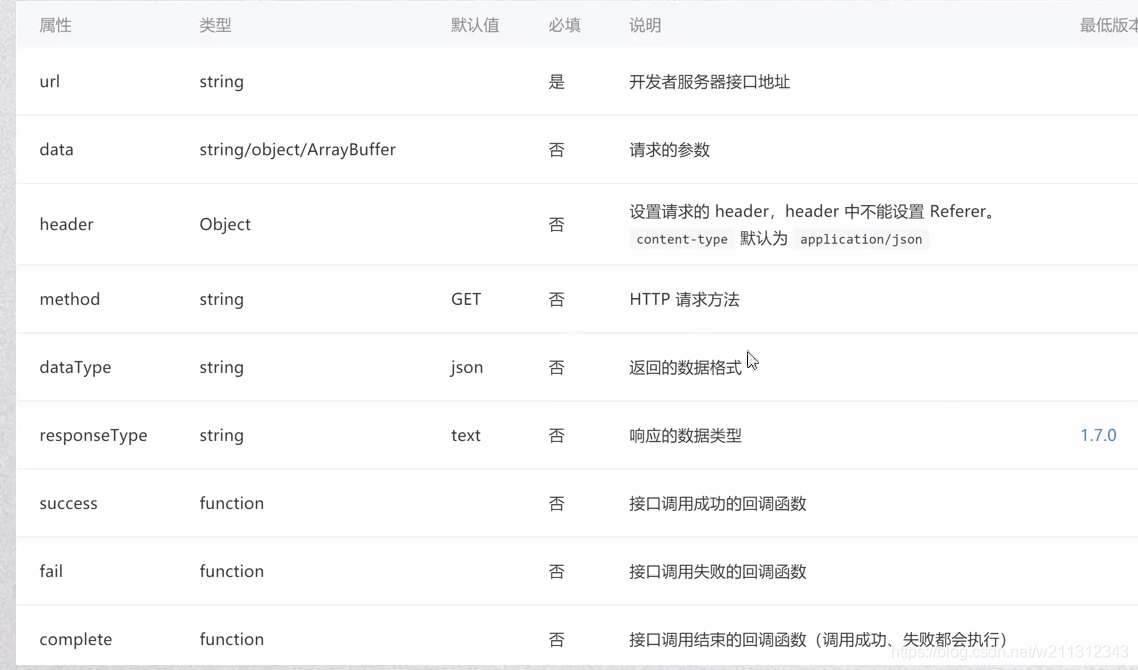Select the responseType property name
This screenshot has height=670, width=1138.
point(93,435)
